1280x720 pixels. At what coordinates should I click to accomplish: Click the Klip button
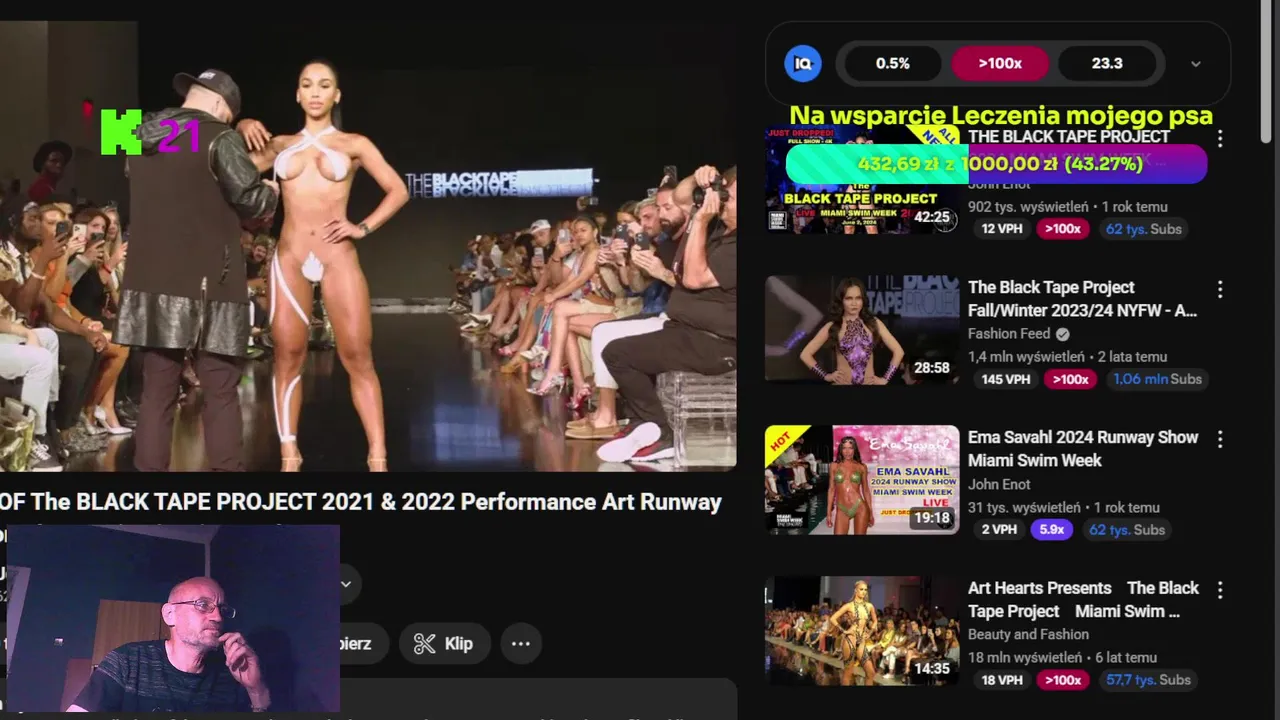[444, 644]
